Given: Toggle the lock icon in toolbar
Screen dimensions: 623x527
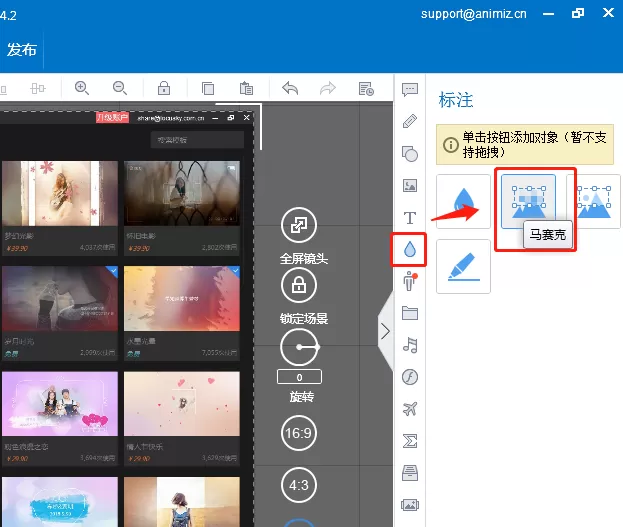Looking at the screenshot, I should coord(164,88).
